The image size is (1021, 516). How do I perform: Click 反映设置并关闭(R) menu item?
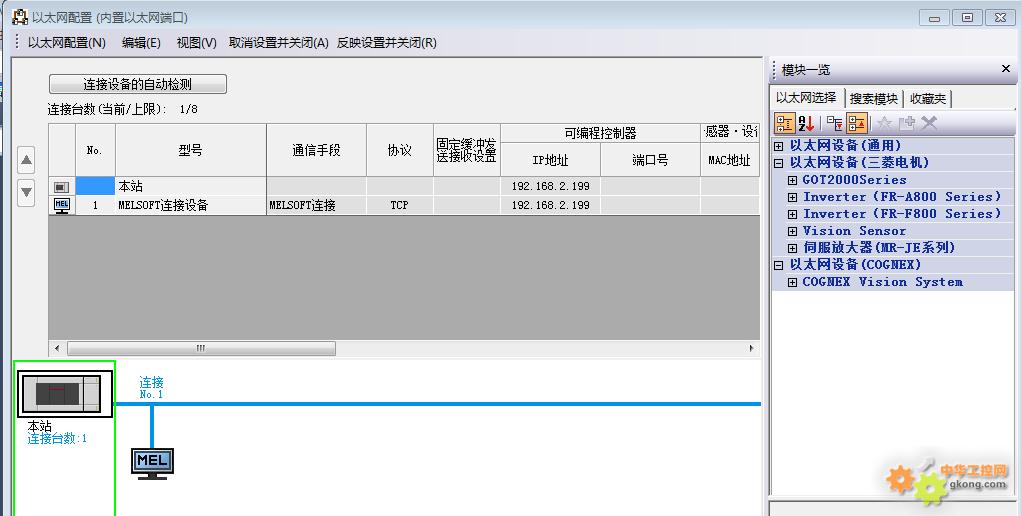(387, 43)
